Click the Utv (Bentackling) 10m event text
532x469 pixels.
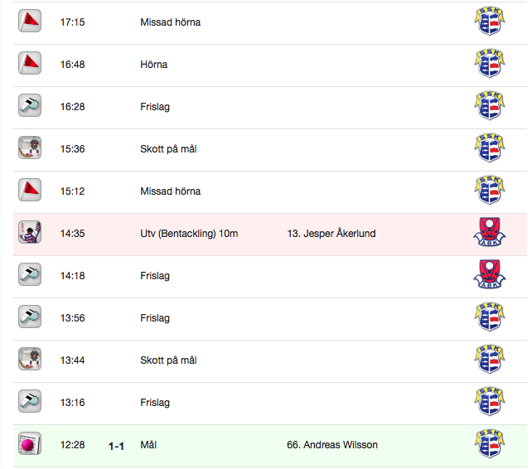coord(189,233)
